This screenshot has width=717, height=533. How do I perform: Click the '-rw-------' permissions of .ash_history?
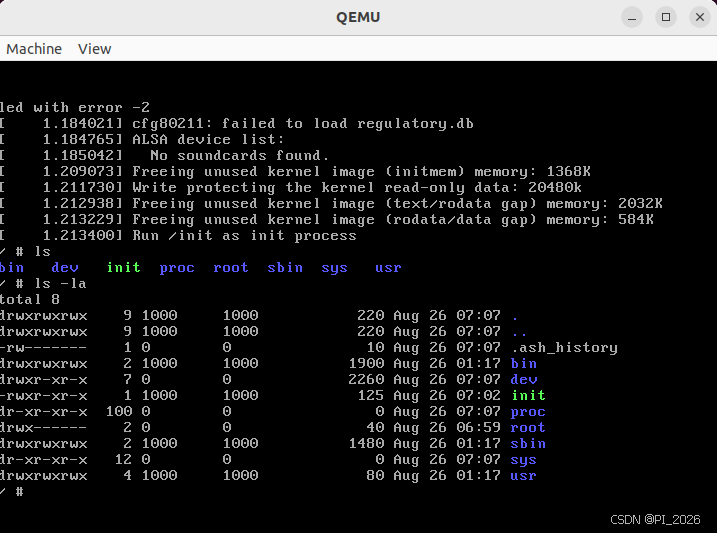(43, 348)
